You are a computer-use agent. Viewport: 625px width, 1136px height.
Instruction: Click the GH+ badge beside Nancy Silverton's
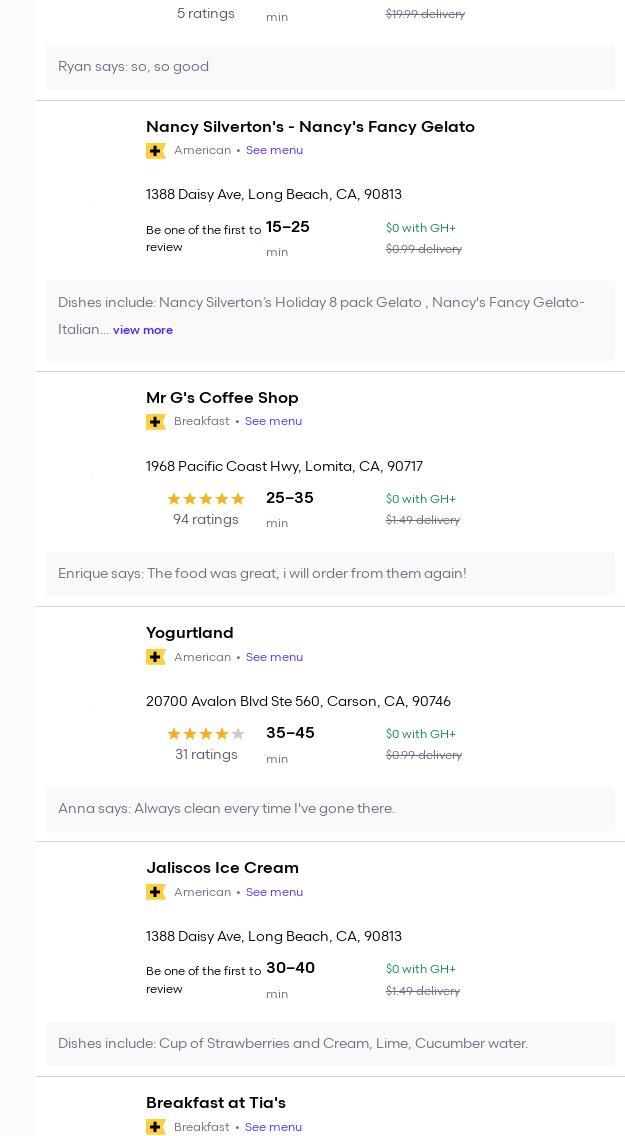[156, 151]
